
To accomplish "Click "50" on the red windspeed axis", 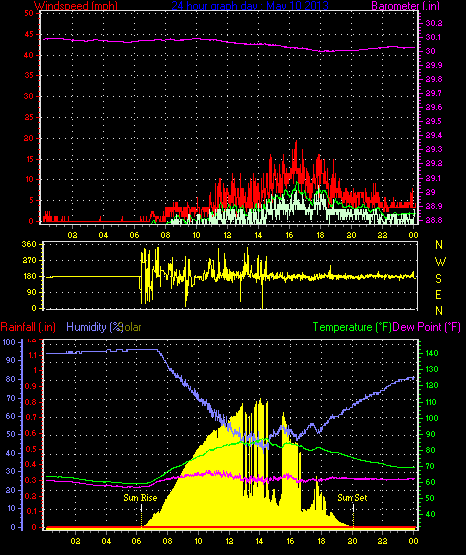I will click(29, 13).
